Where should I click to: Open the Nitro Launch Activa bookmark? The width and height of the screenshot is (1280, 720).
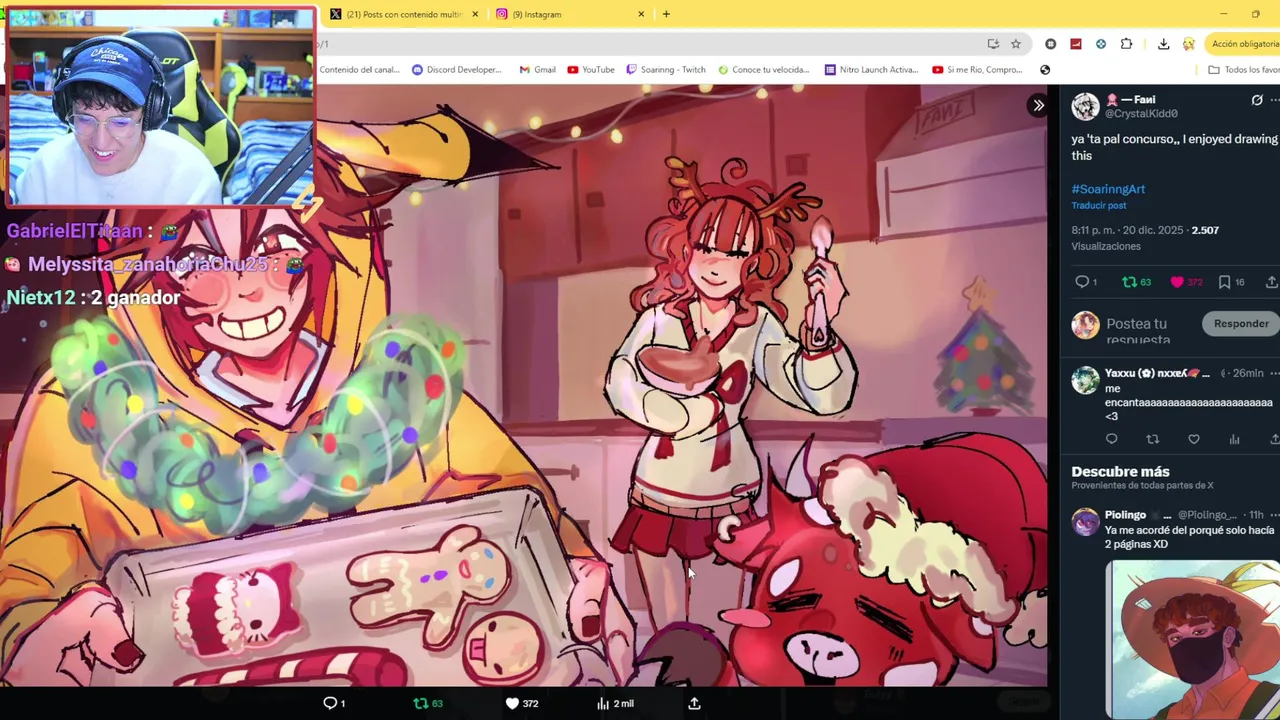click(x=871, y=70)
